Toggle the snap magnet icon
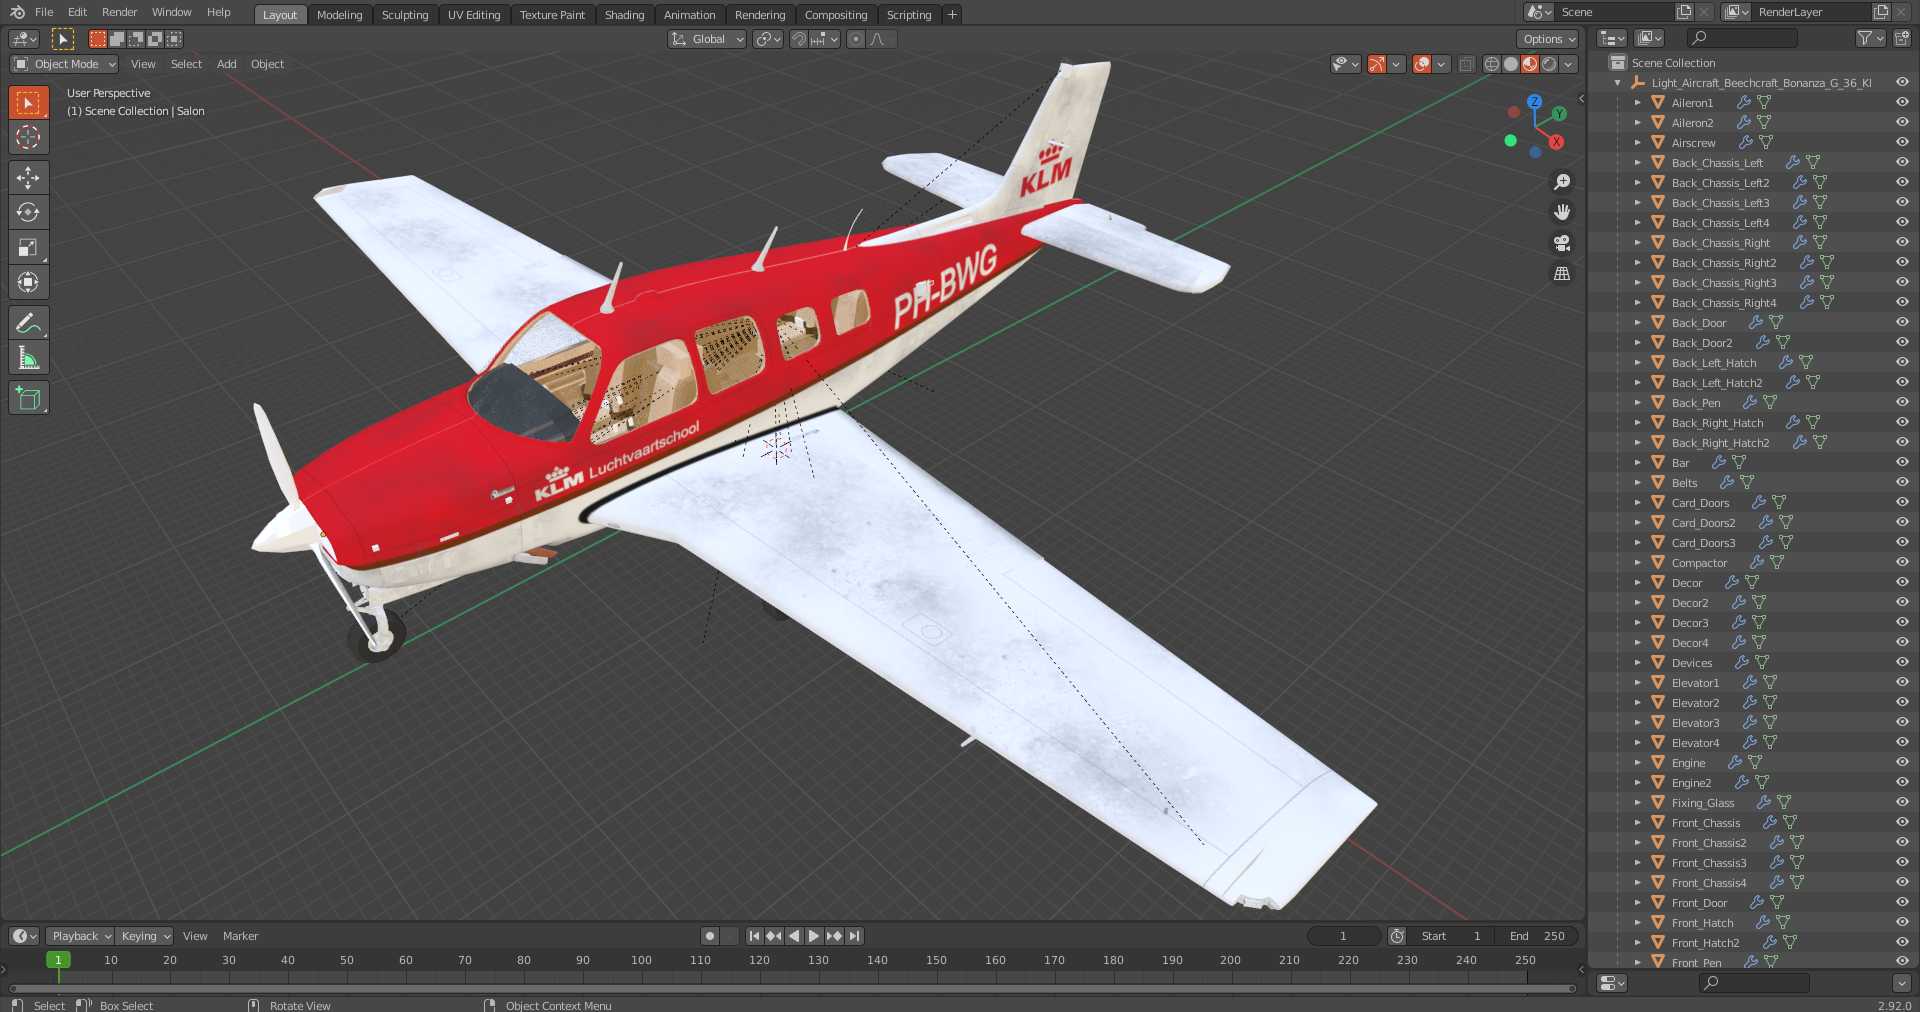 point(799,39)
